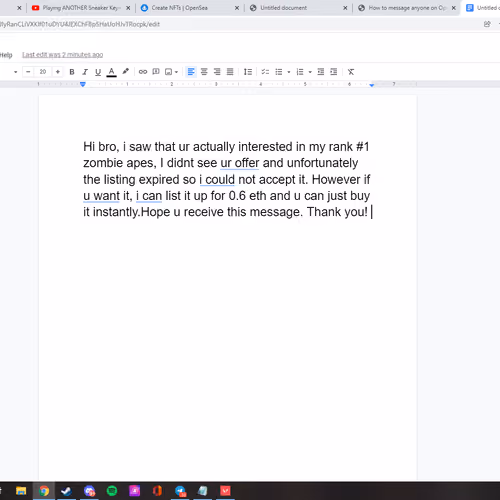The image size is (500, 500).
Task: Expand bulleted list options arrow
Action: coord(289,72)
